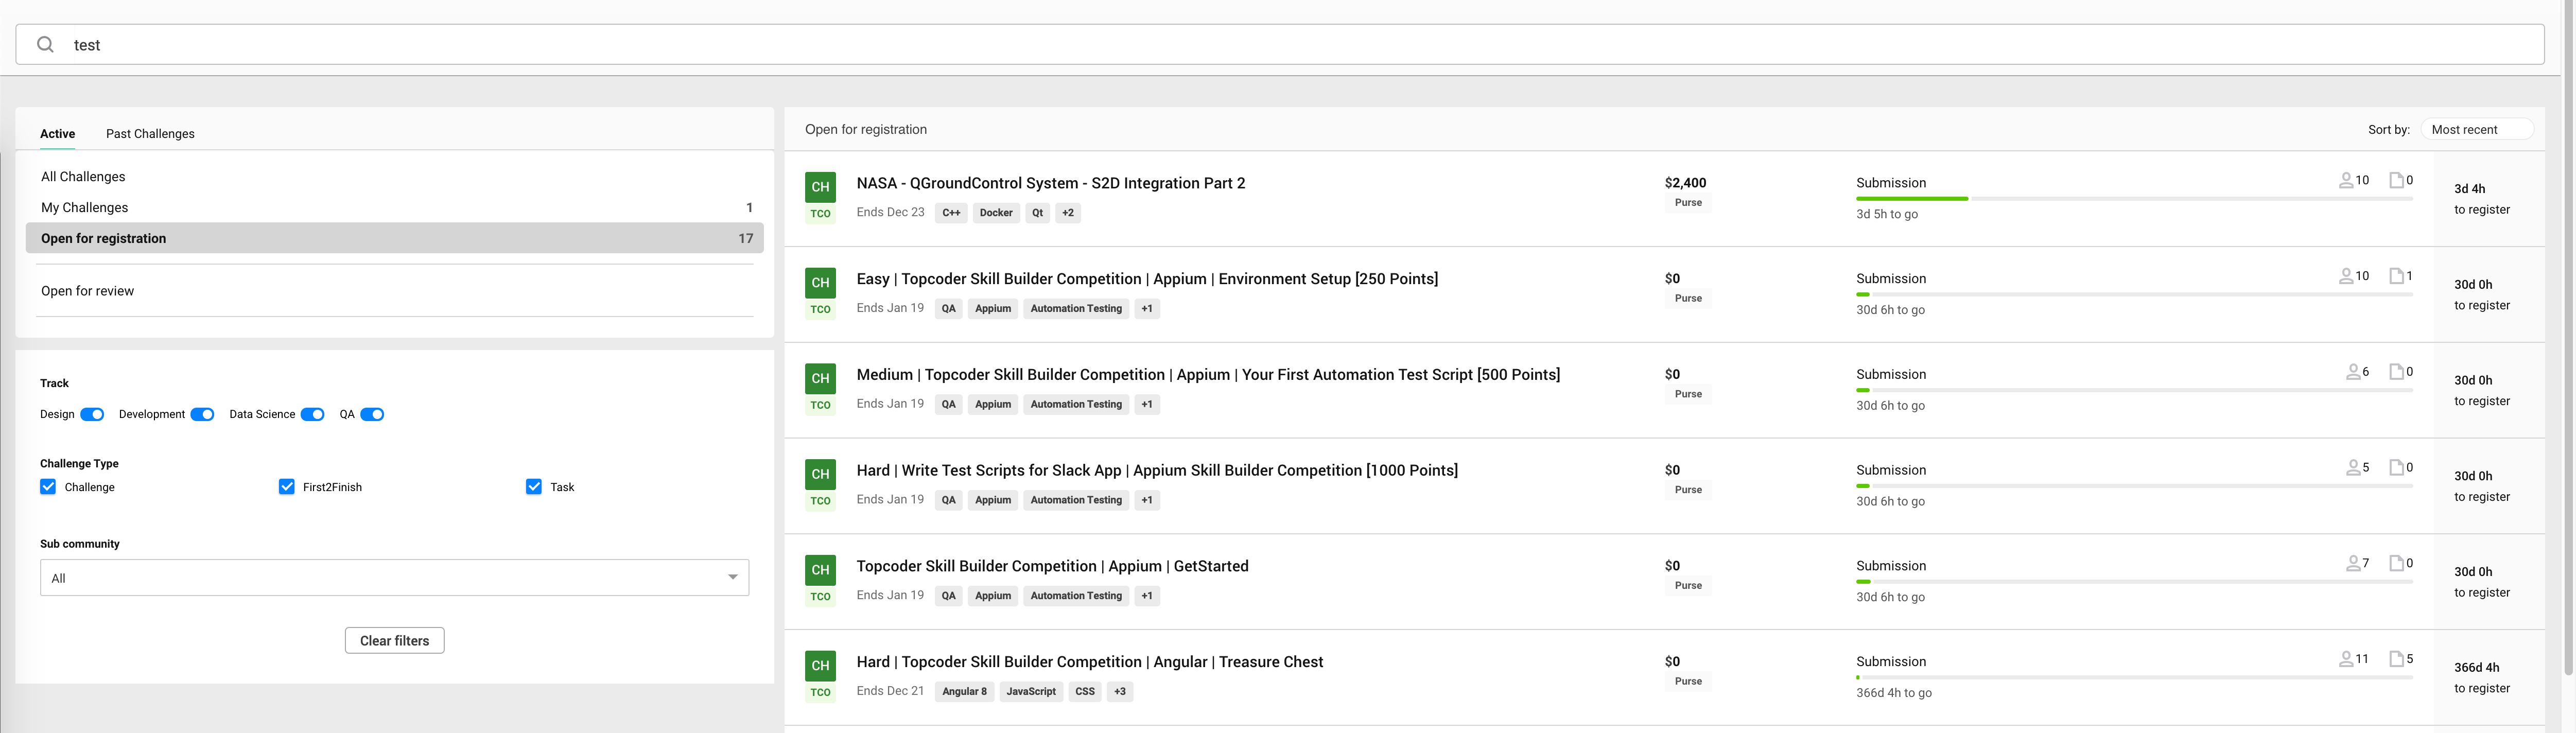Expand +2 more tags on NASA row
2576x733 pixels.
point(1068,213)
